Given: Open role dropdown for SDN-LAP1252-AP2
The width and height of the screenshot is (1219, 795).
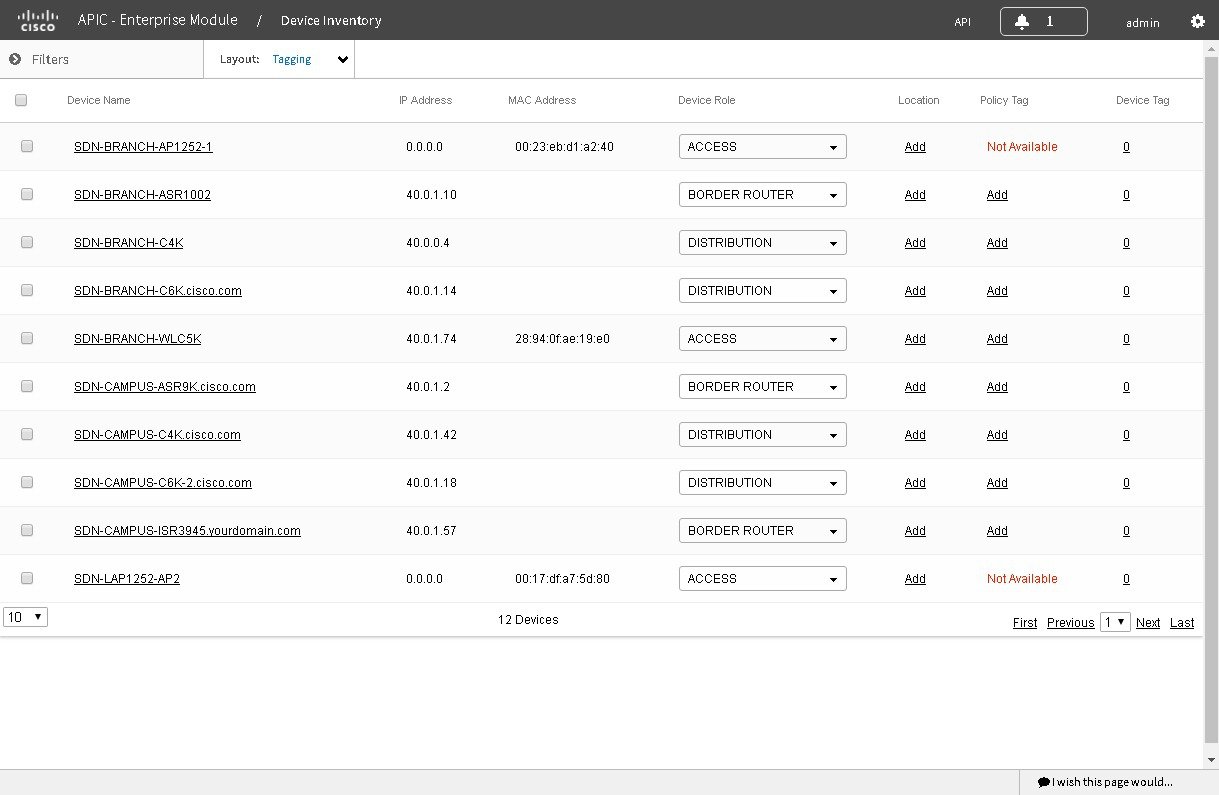Looking at the screenshot, I should point(762,579).
